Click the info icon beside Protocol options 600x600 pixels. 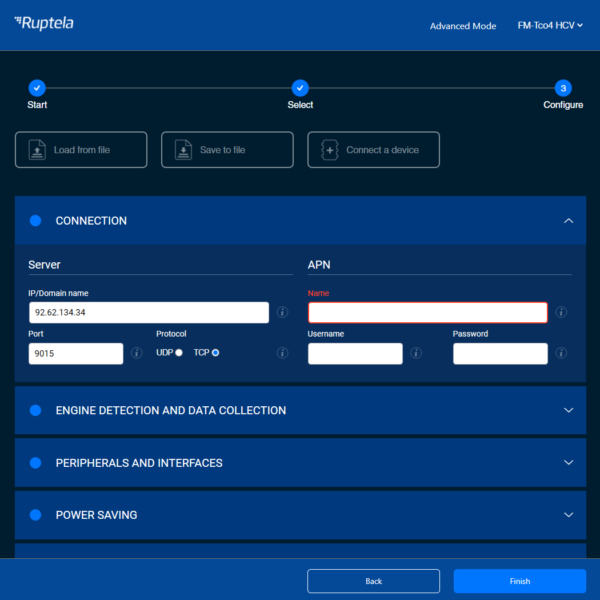coord(282,353)
